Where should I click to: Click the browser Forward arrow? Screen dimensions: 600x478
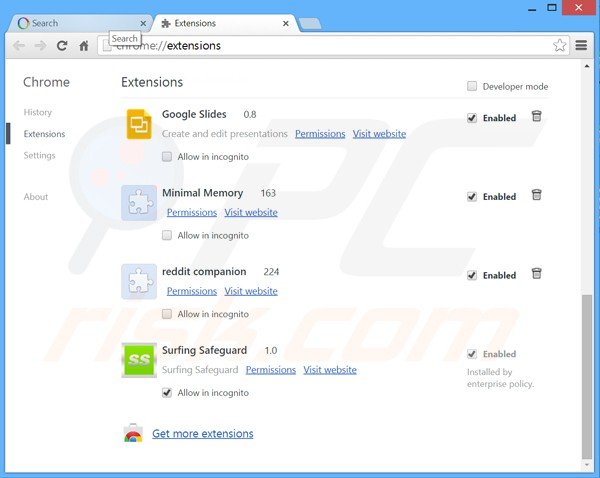point(40,46)
